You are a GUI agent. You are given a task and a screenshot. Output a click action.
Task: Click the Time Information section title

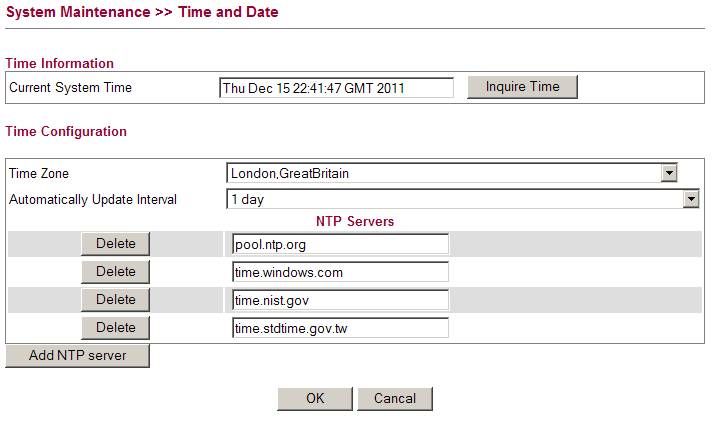pyautogui.click(x=60, y=63)
